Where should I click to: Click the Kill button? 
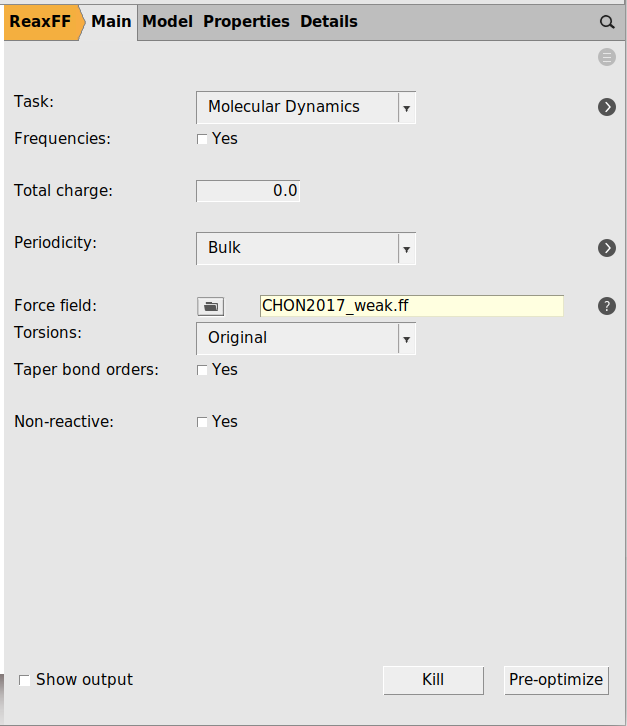433,680
